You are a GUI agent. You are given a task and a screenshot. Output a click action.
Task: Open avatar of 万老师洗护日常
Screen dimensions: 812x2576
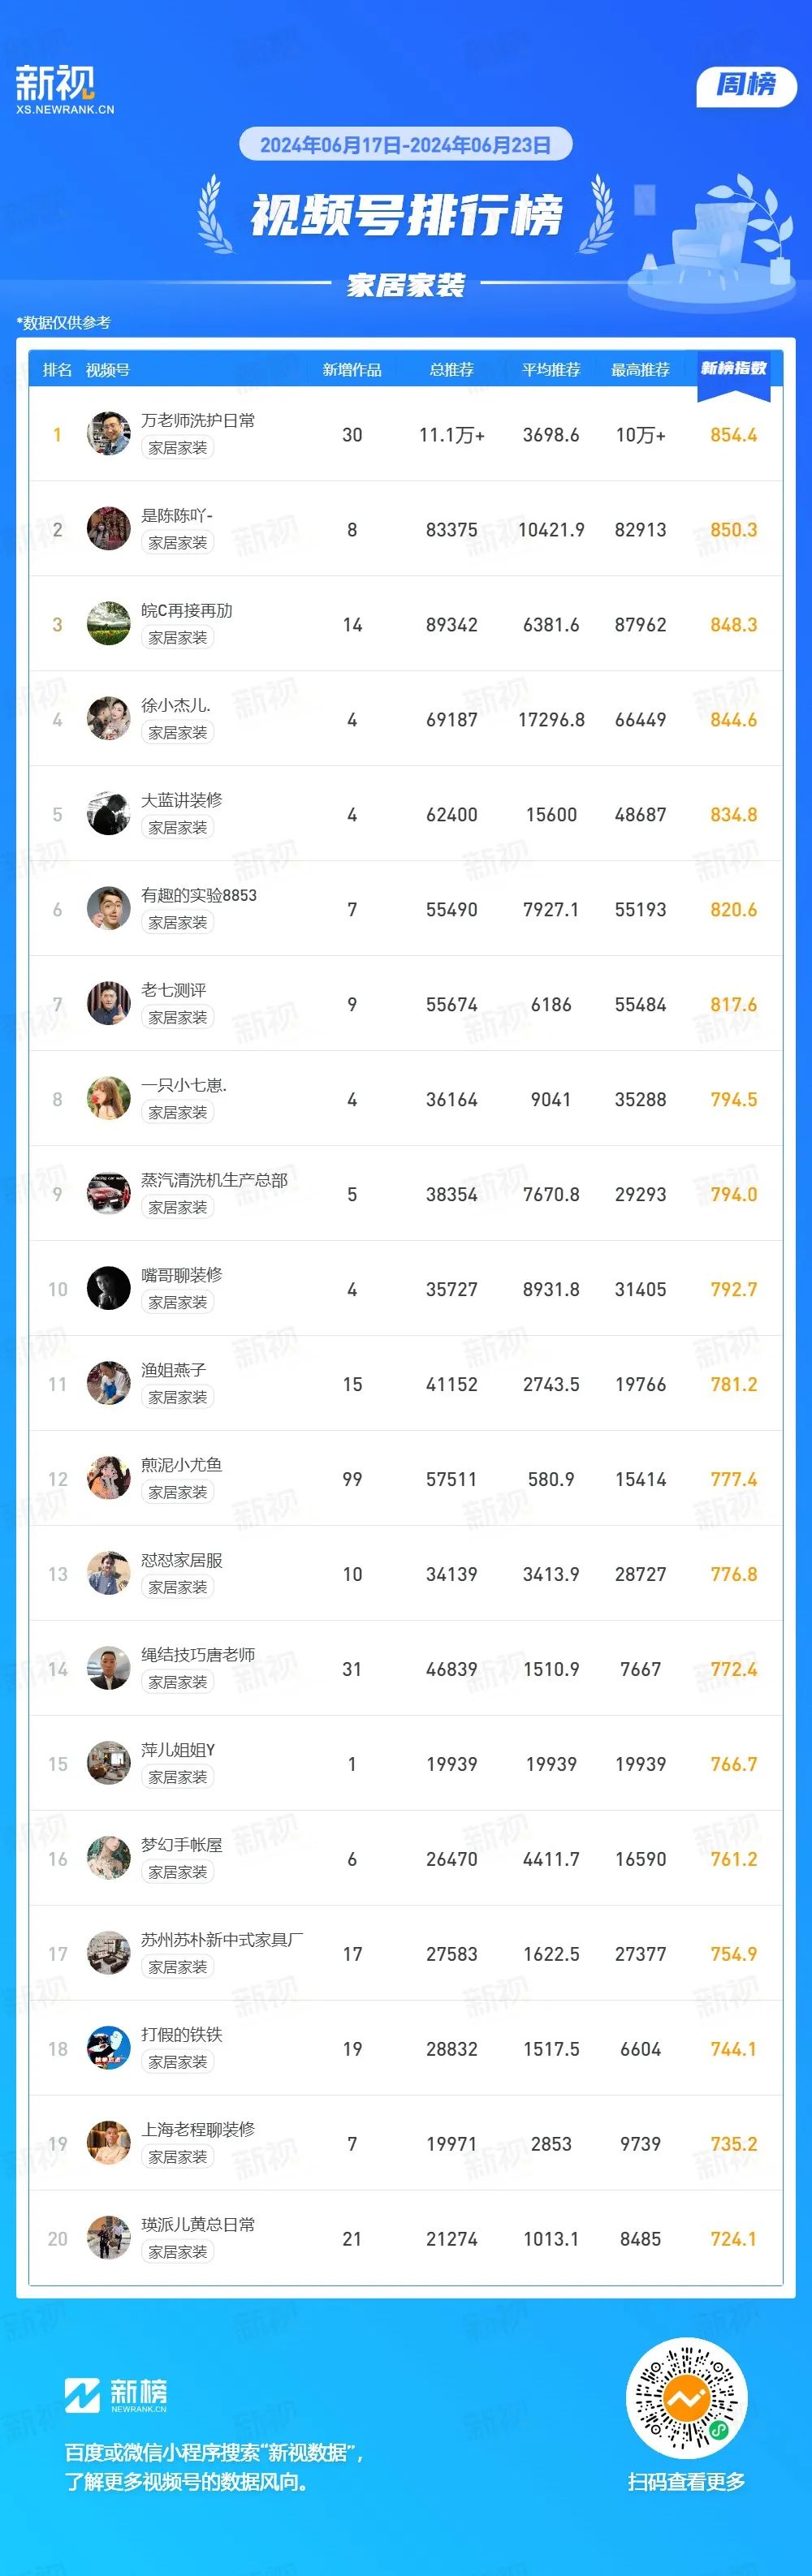[x=108, y=433]
